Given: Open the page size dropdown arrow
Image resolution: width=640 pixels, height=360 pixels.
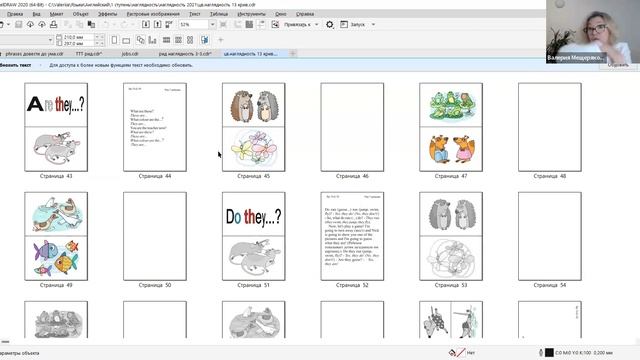Looking at the screenshot, I should [51, 40].
